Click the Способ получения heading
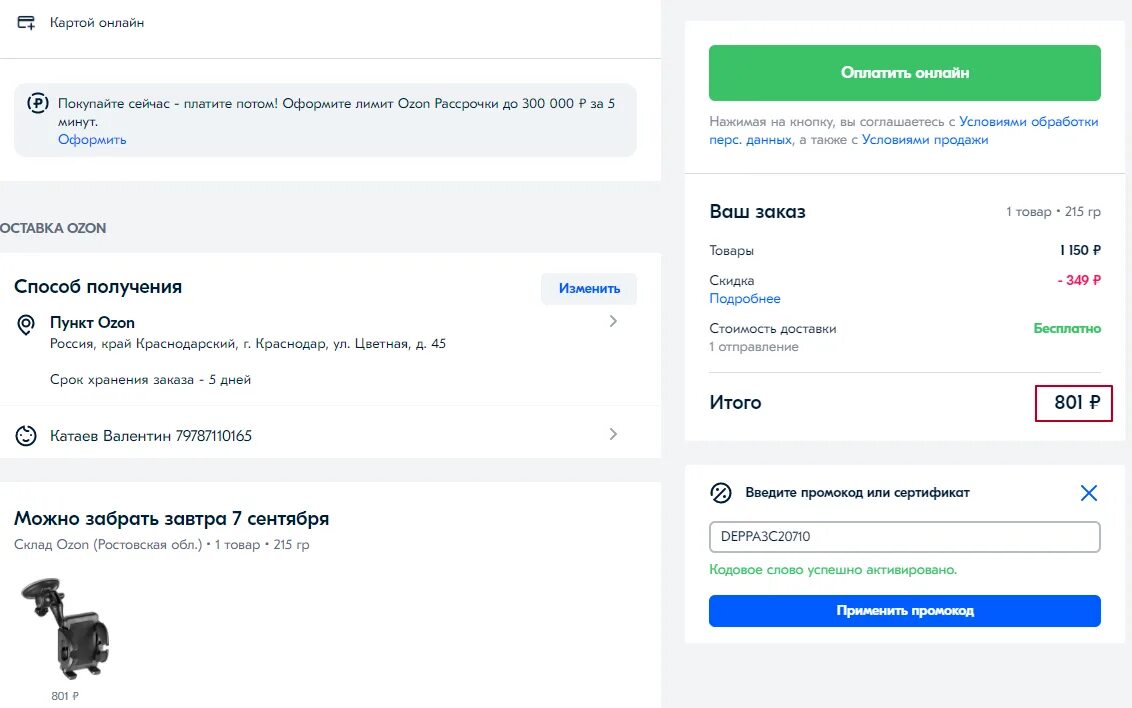The height and width of the screenshot is (708, 1132). (98, 287)
